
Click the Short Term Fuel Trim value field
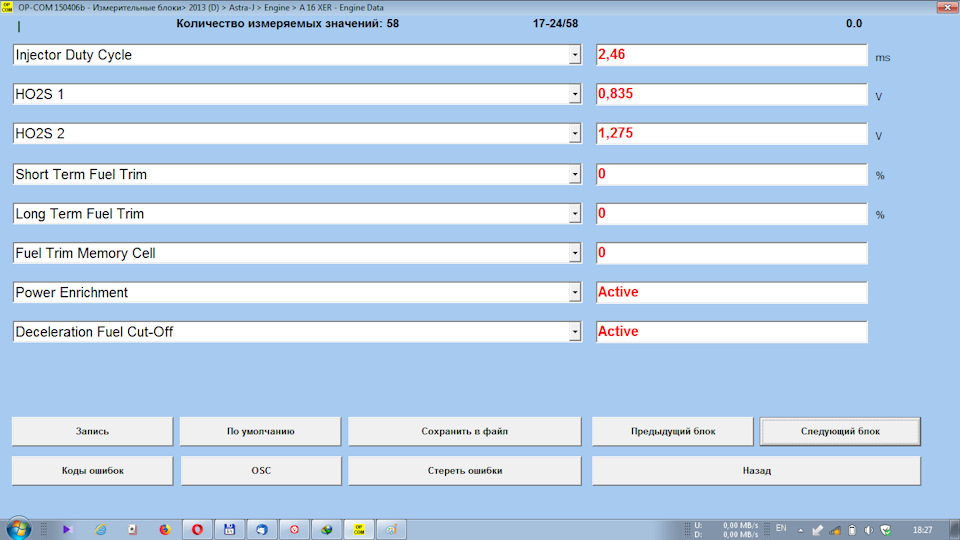(x=732, y=174)
